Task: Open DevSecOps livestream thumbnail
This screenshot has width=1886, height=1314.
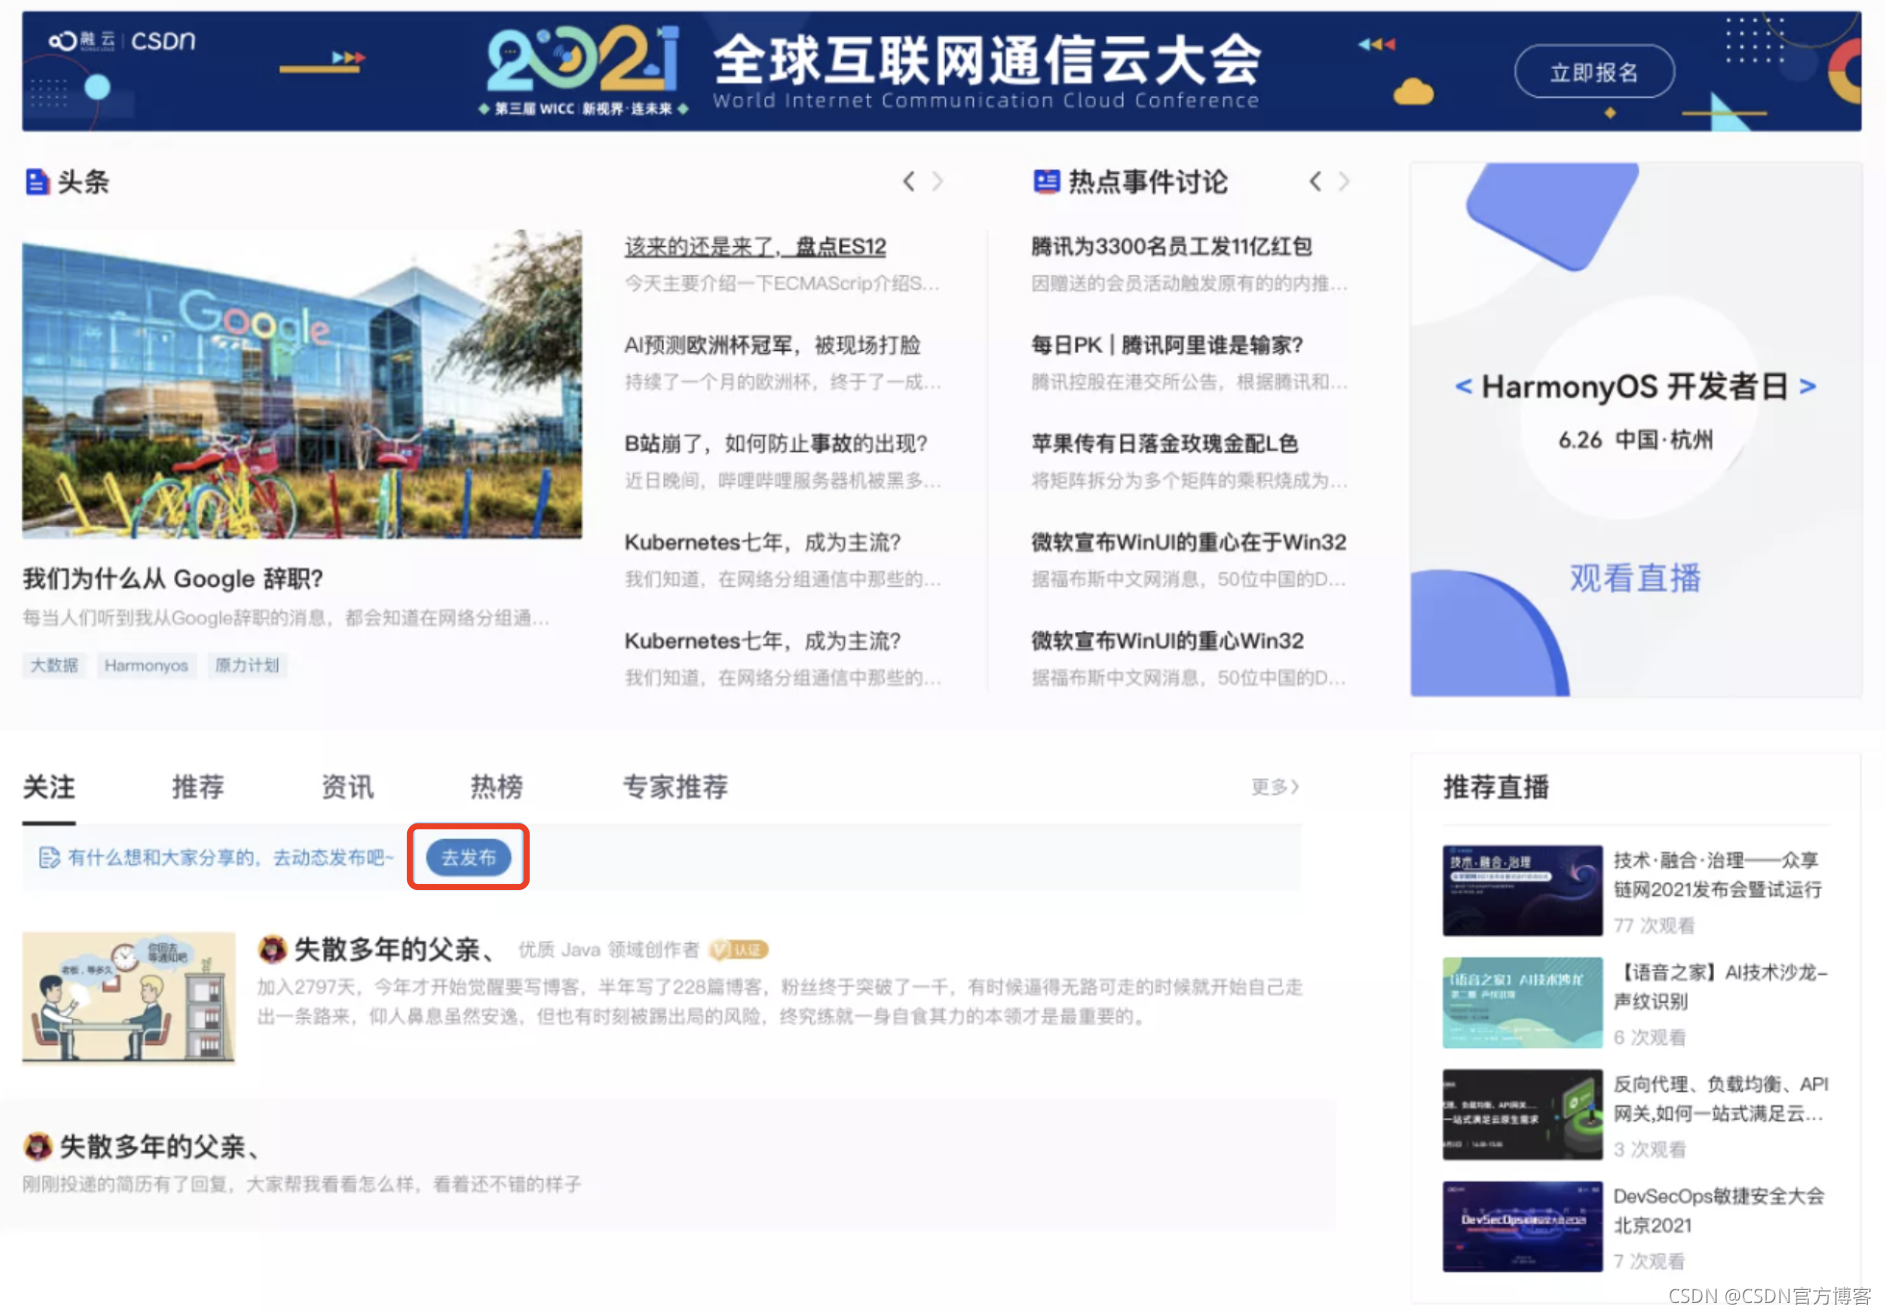Action: tap(1522, 1226)
